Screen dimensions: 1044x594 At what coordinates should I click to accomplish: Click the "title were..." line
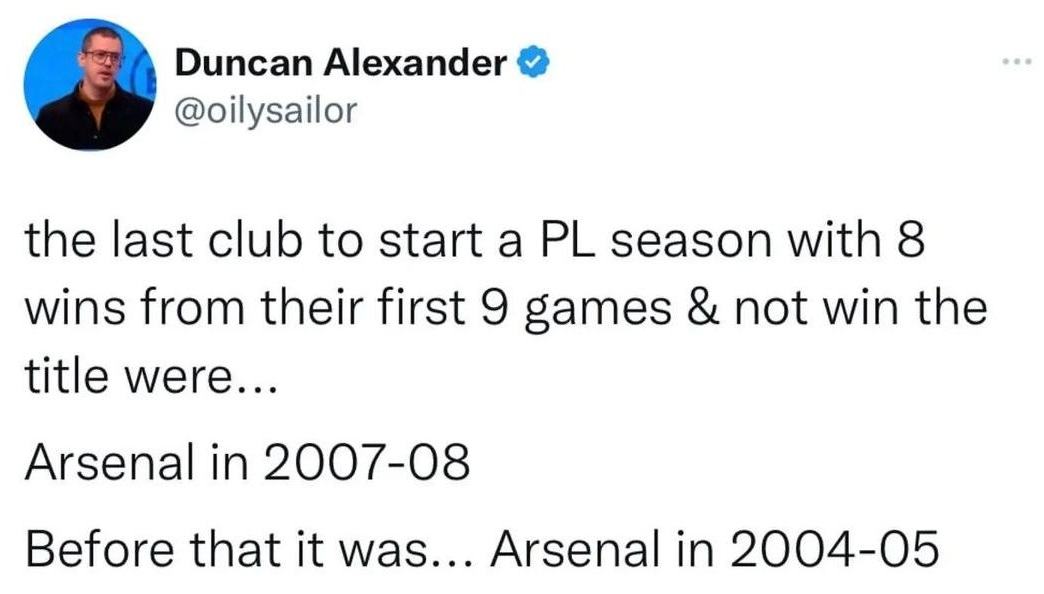click(x=150, y=376)
